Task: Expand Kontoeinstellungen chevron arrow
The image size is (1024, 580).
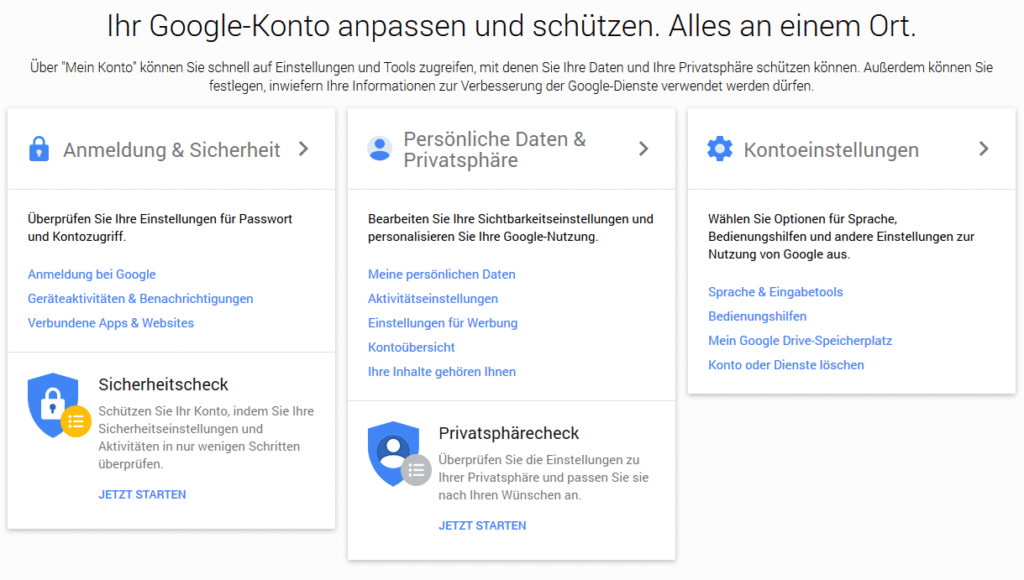Action: (984, 149)
